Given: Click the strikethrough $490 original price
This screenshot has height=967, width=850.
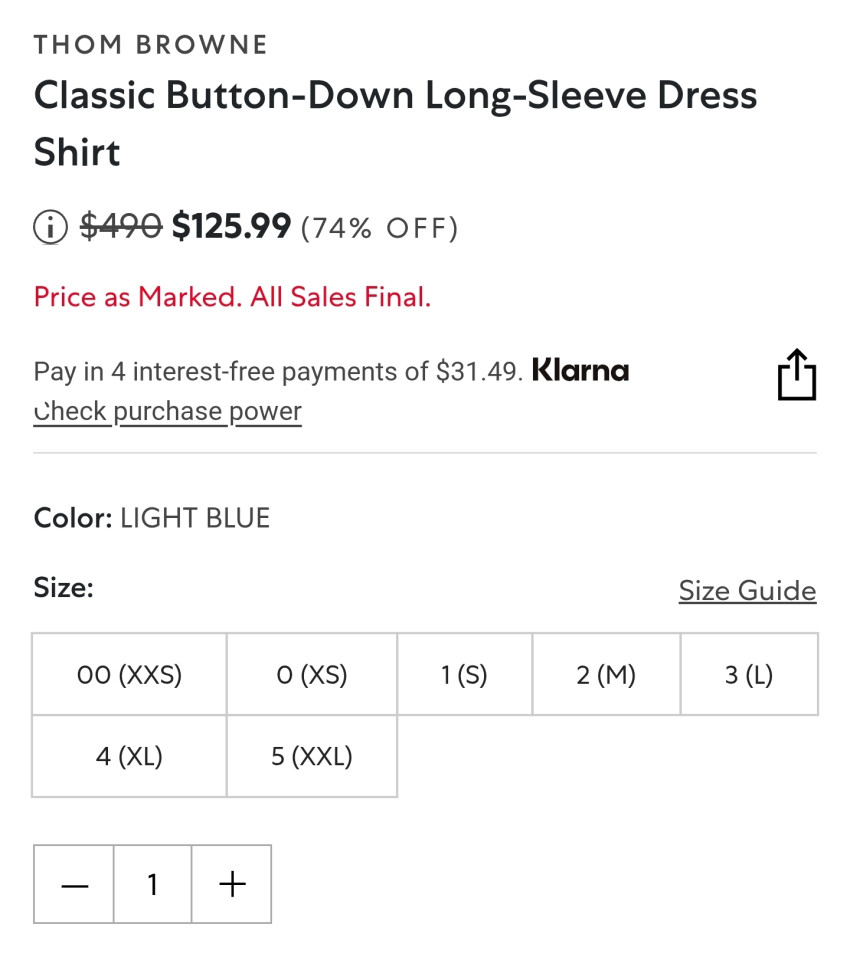Looking at the screenshot, I should tap(120, 227).
